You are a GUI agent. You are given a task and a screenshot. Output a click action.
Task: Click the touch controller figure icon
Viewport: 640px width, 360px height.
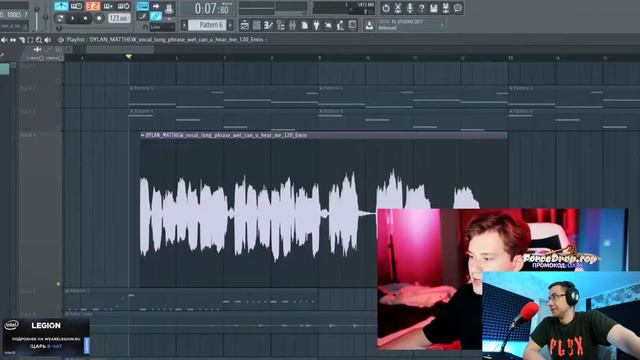340,25
